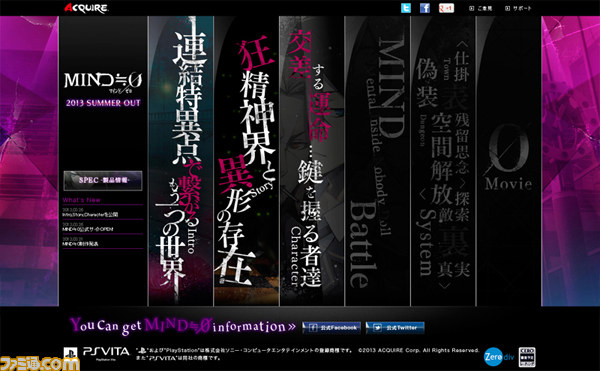Click the PlayStation logo icon
600x371 pixels.
(70, 353)
